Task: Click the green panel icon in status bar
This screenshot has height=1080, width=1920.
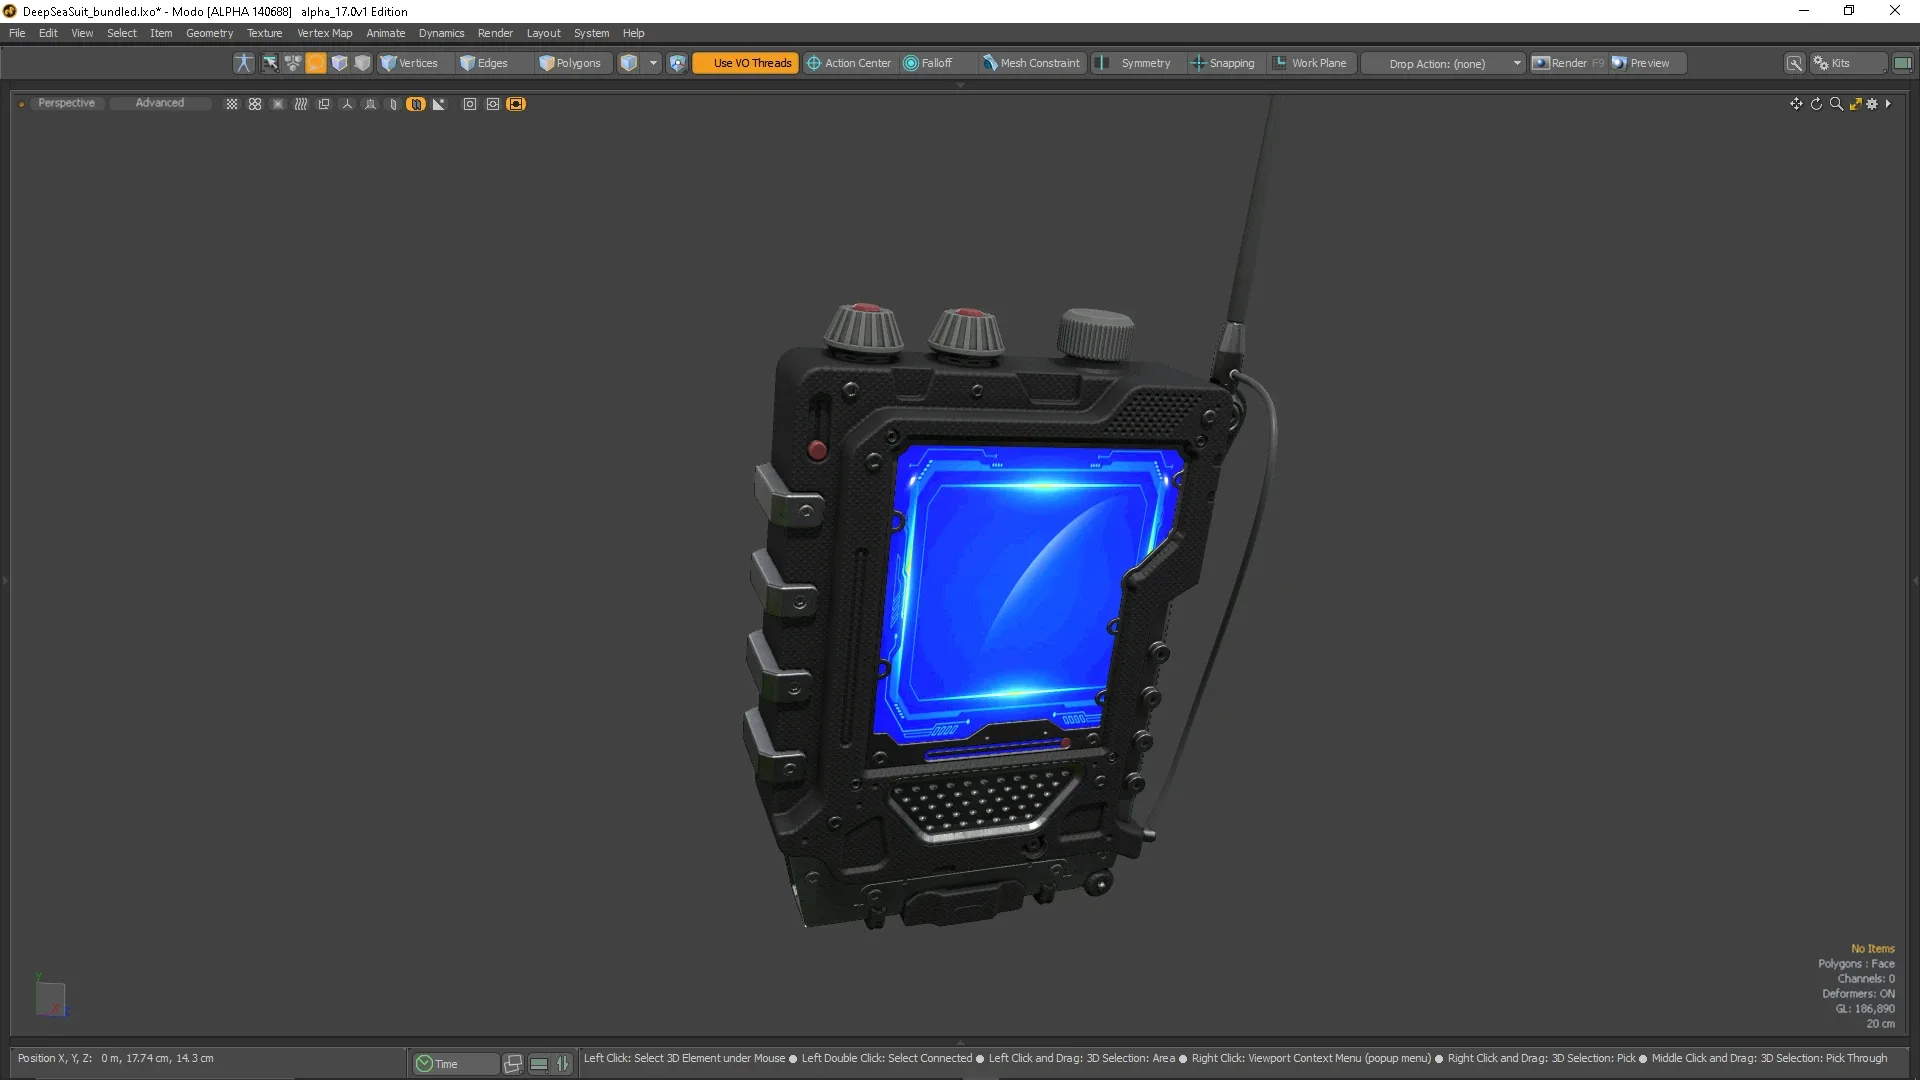Action: (x=539, y=1064)
